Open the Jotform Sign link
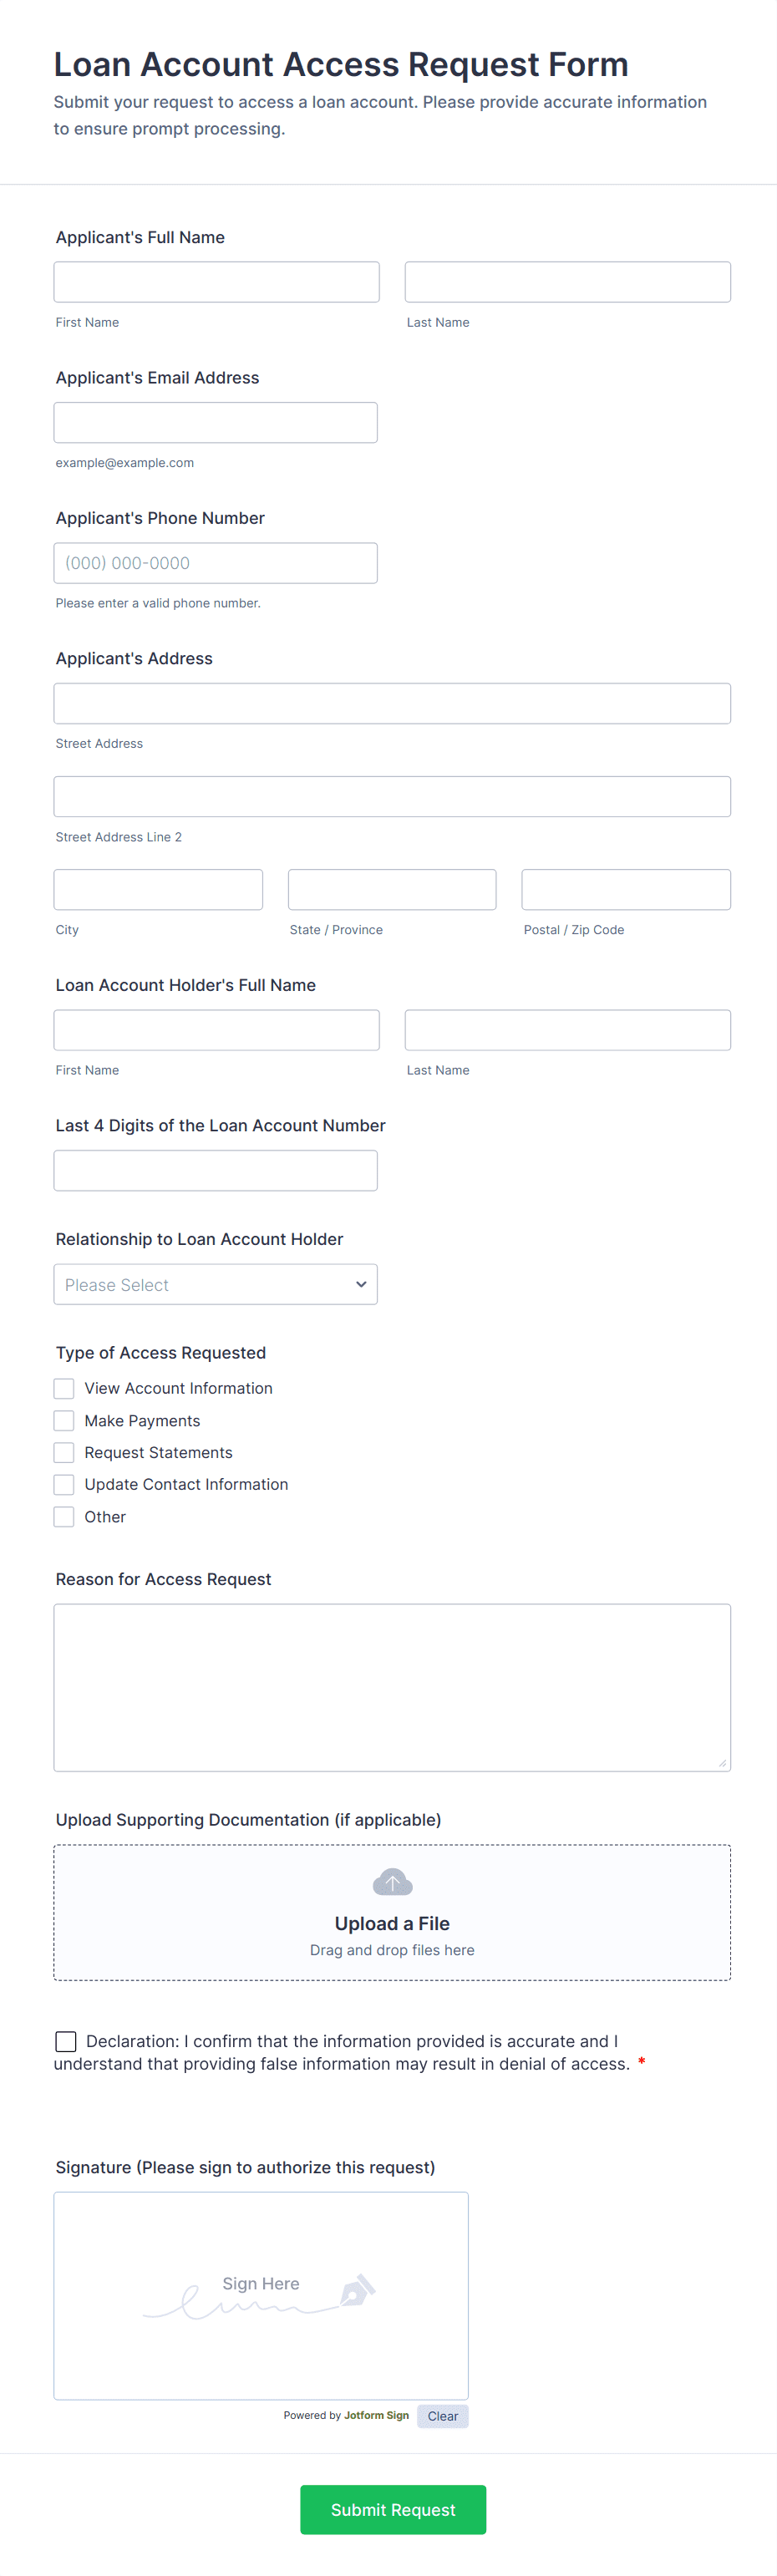777x2576 pixels. 376,2415
